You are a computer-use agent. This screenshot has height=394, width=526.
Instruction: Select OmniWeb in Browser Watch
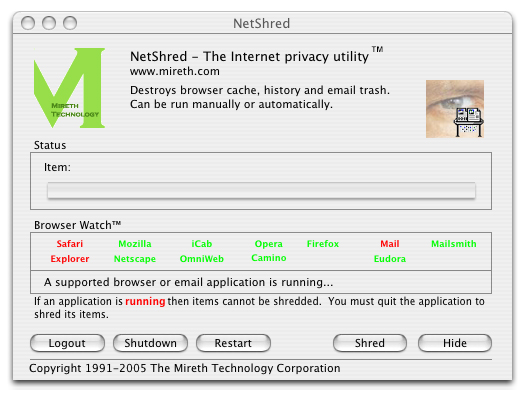pyautogui.click(x=202, y=259)
